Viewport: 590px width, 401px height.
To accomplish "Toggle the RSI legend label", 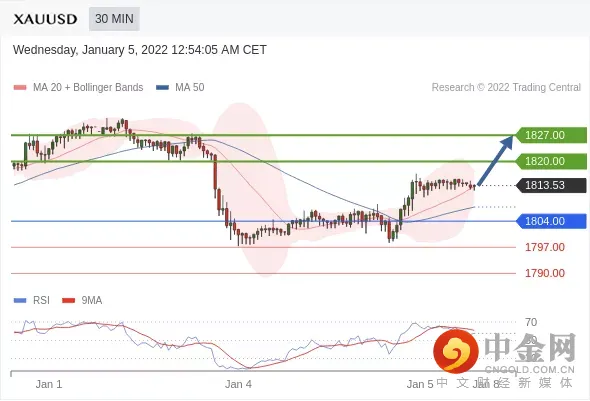I will pyautogui.click(x=41, y=300).
